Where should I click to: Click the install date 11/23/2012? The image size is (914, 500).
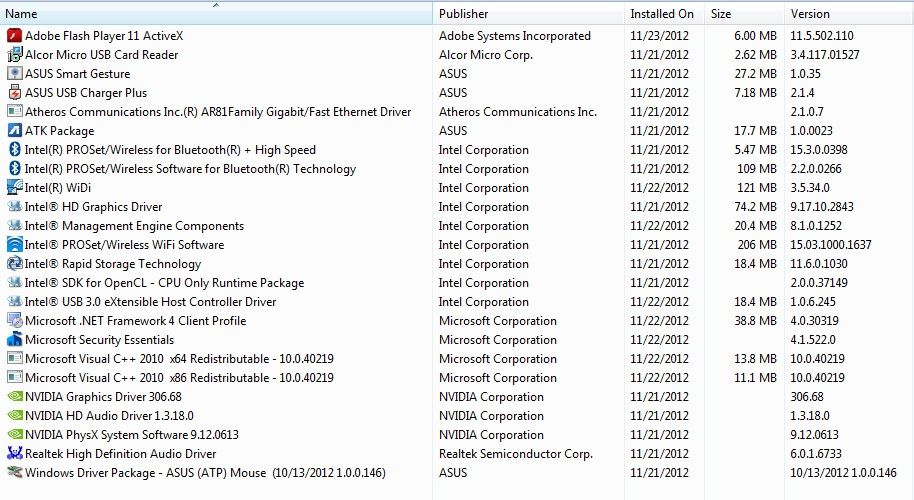click(x=659, y=36)
